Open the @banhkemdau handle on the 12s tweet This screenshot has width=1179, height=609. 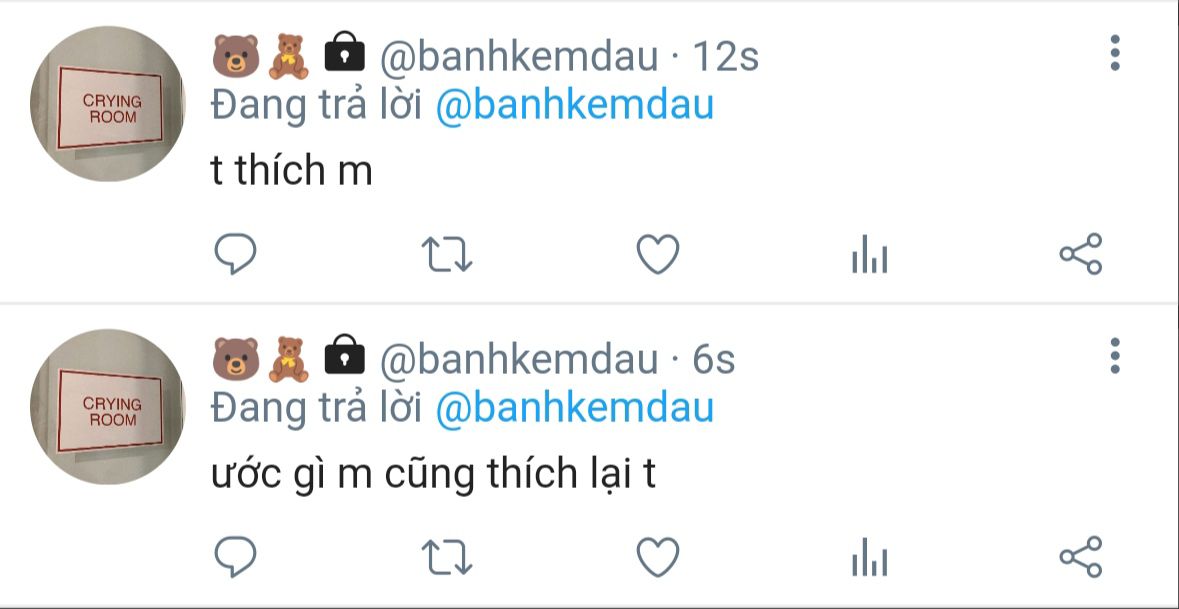519,56
